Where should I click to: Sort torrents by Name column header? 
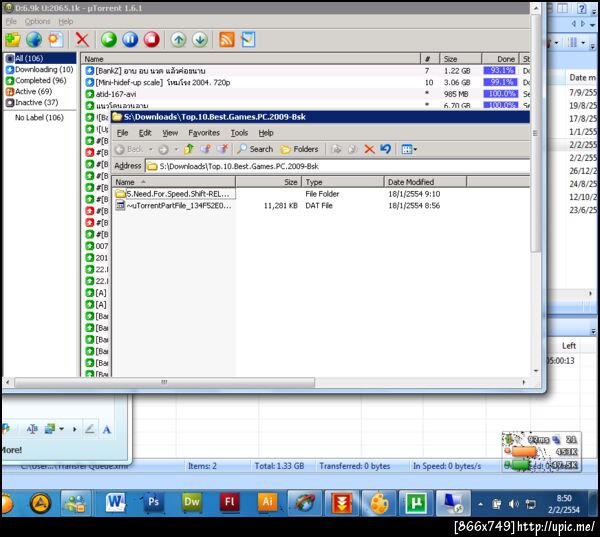[251, 59]
